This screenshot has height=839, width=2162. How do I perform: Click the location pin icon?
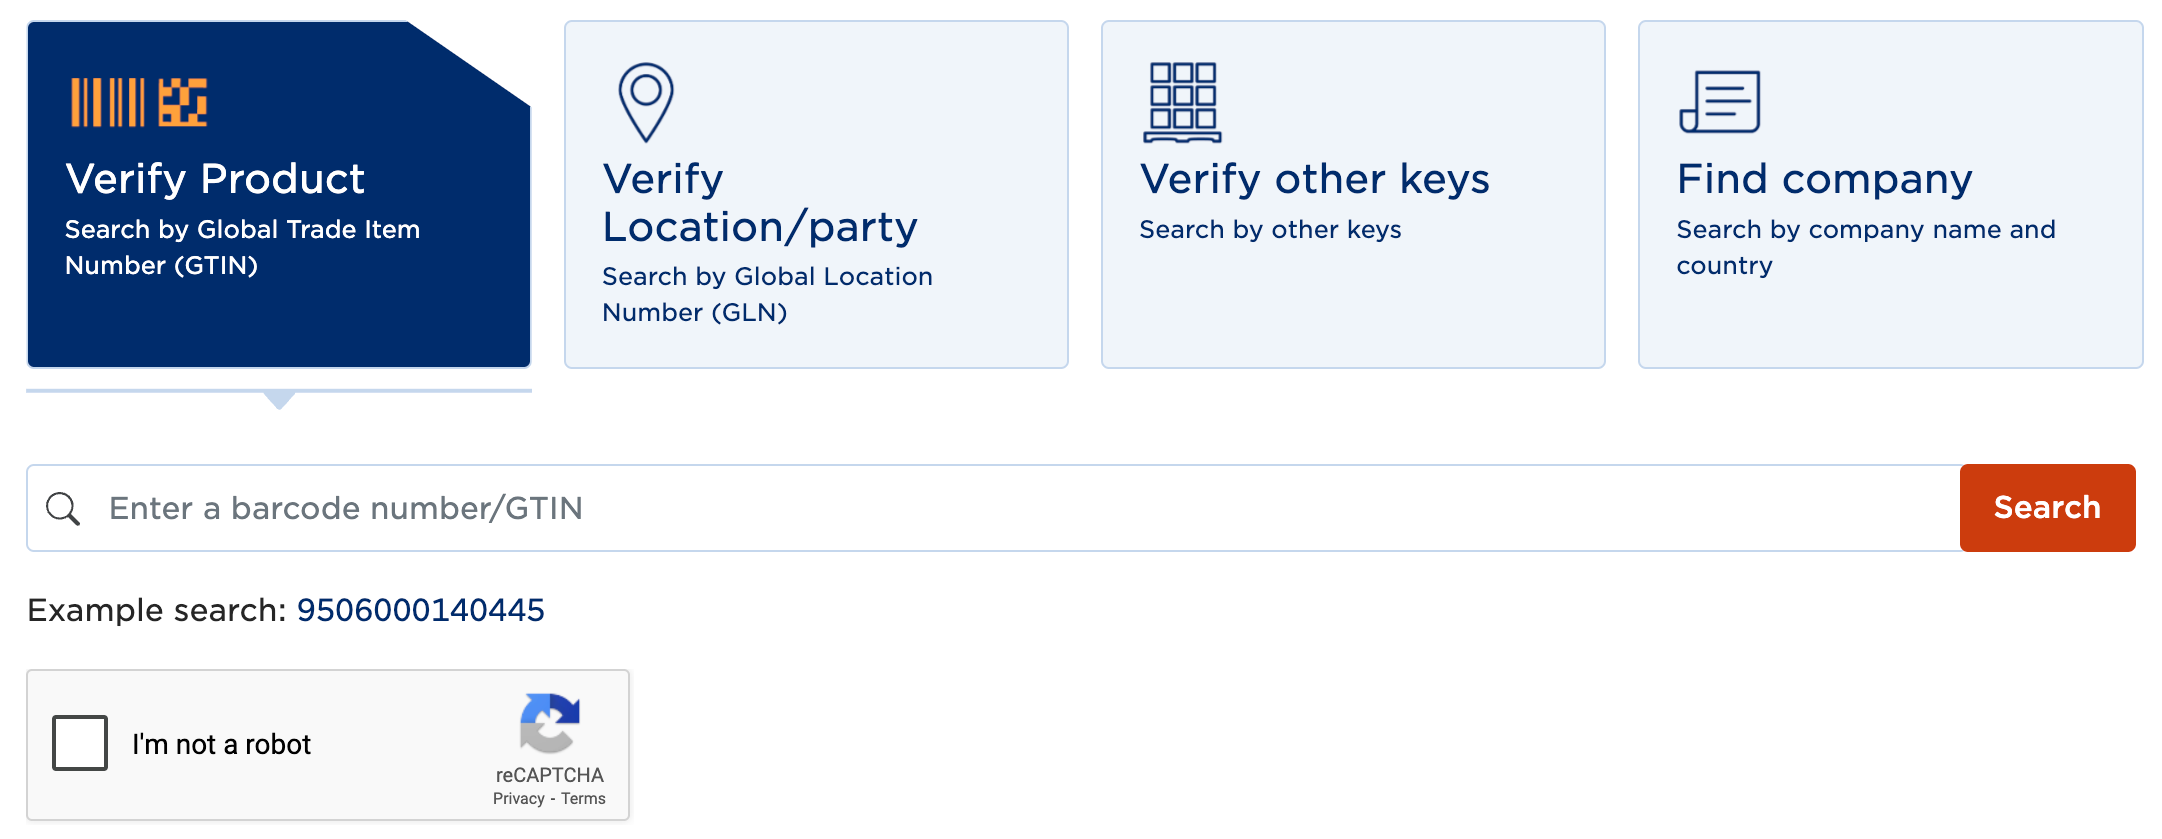coord(646,102)
